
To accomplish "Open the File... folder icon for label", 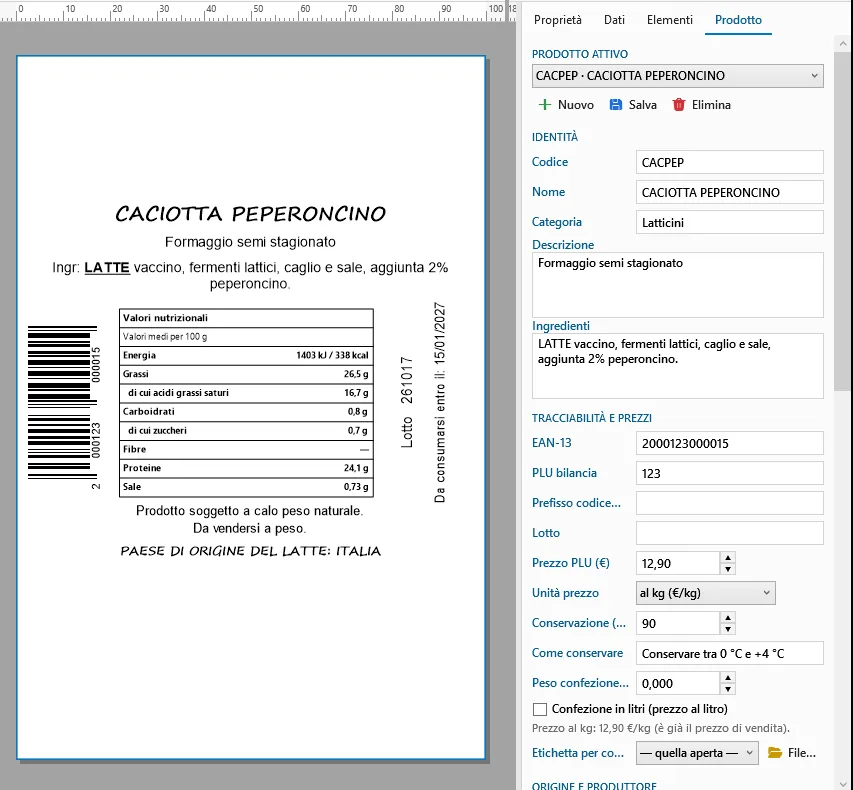I will tap(775, 752).
